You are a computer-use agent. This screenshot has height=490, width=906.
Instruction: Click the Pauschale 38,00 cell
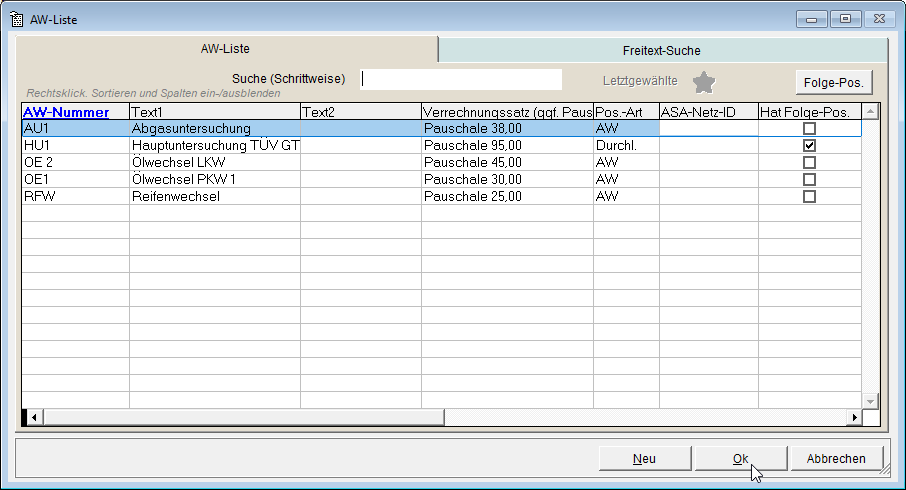click(x=507, y=128)
